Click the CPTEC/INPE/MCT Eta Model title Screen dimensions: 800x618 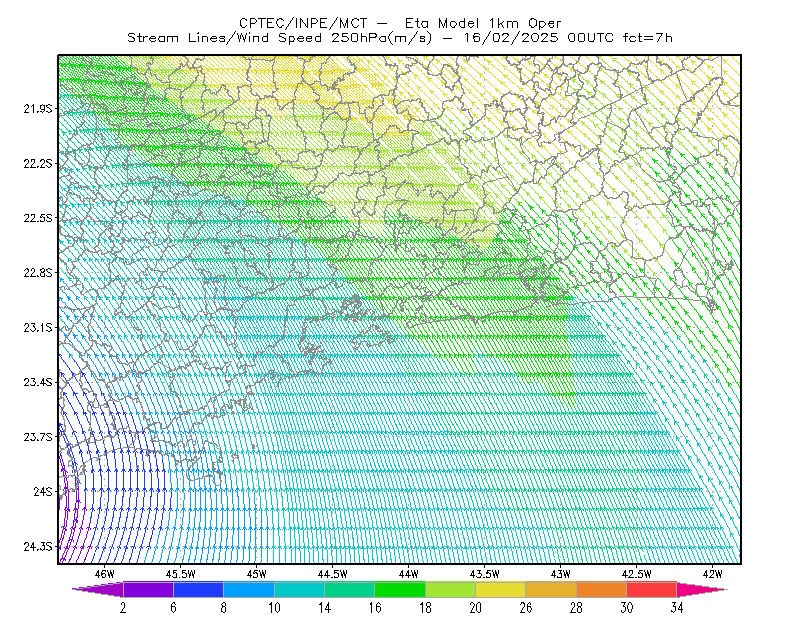(x=400, y=23)
